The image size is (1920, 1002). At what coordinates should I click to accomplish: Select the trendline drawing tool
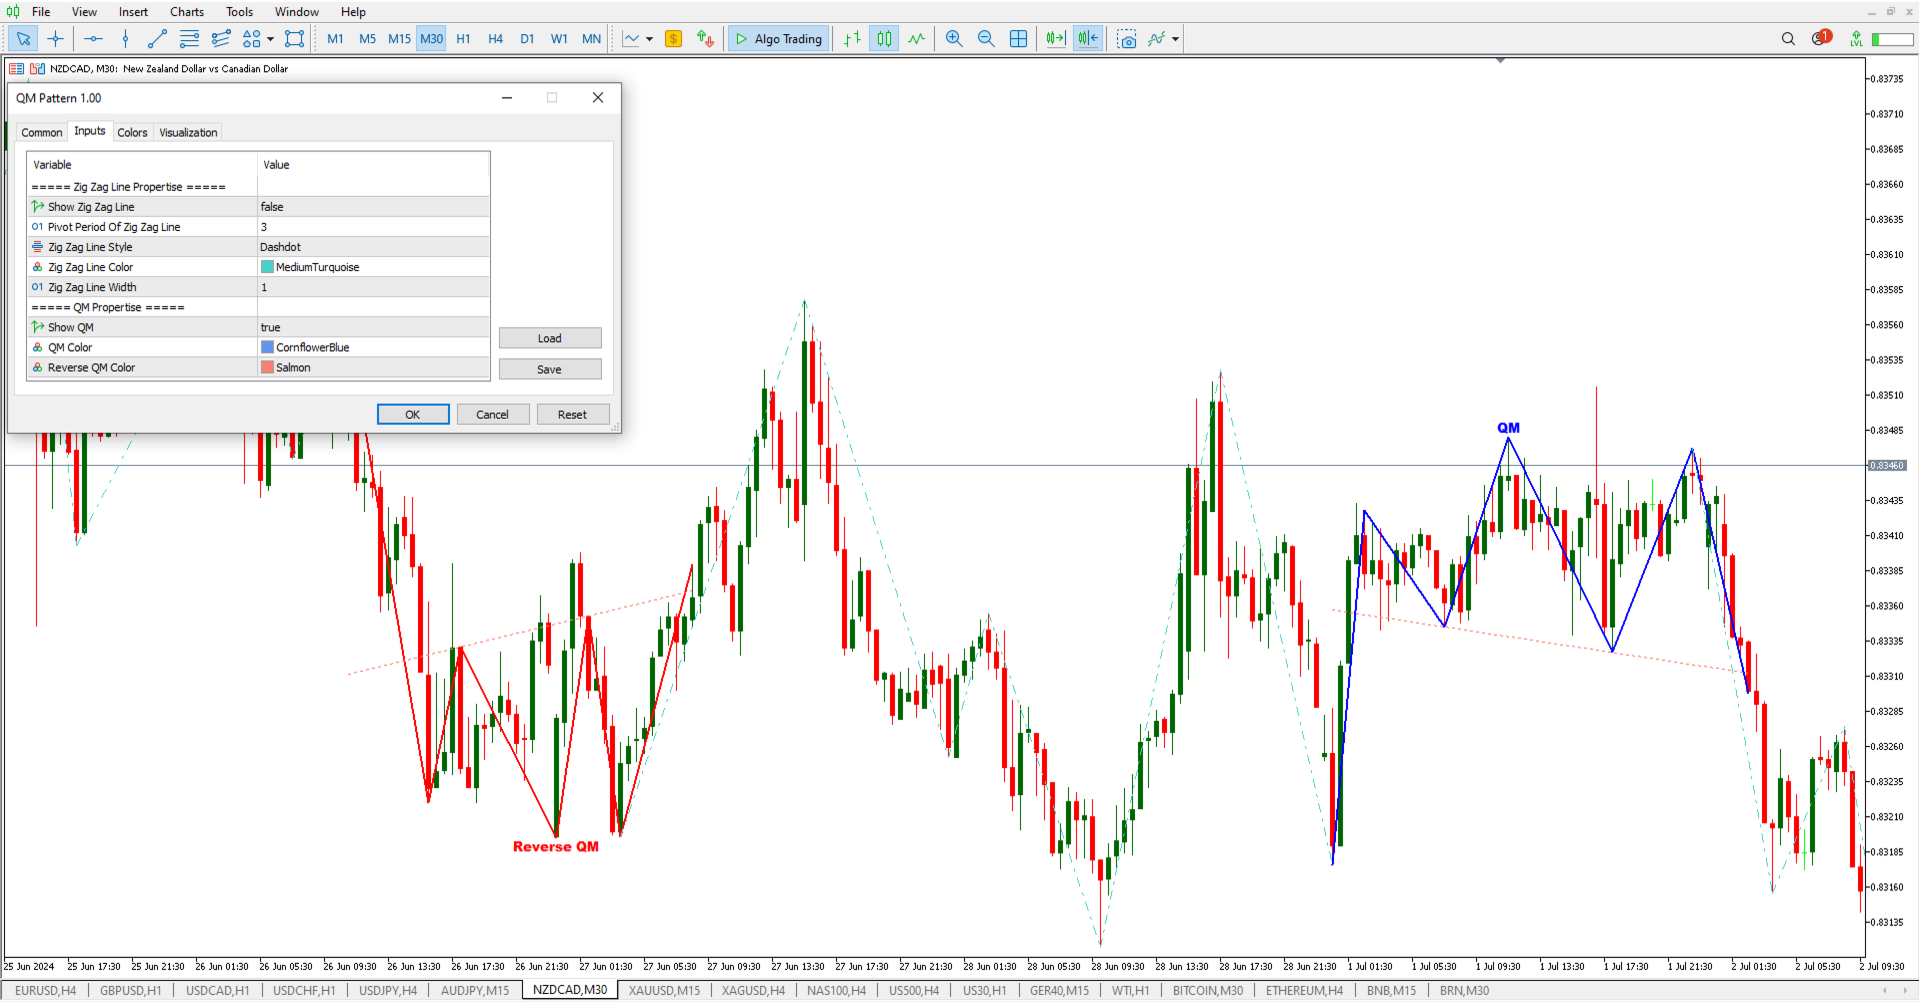pos(157,39)
